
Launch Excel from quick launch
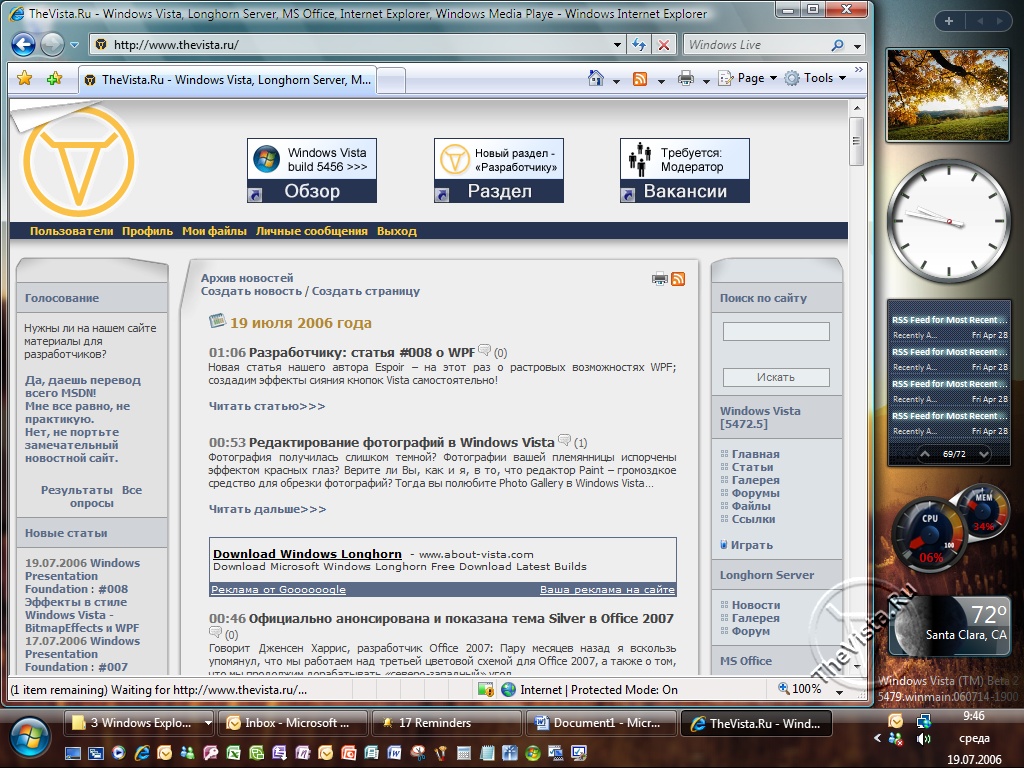click(233, 753)
